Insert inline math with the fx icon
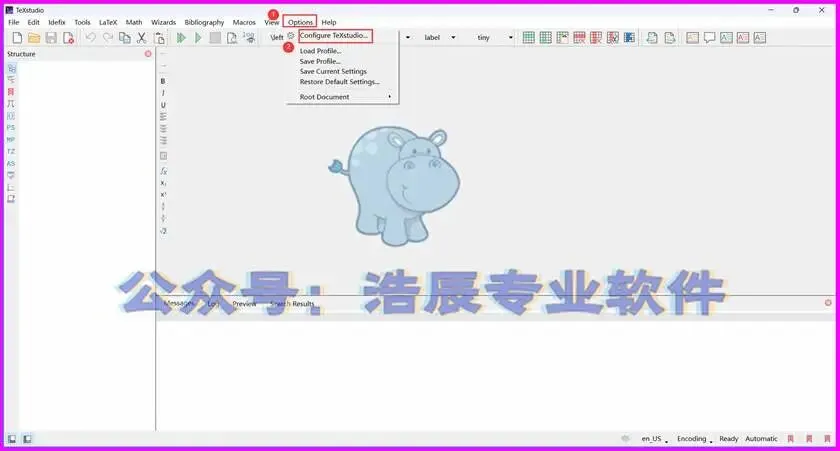The width and height of the screenshot is (840, 451). (x=163, y=171)
